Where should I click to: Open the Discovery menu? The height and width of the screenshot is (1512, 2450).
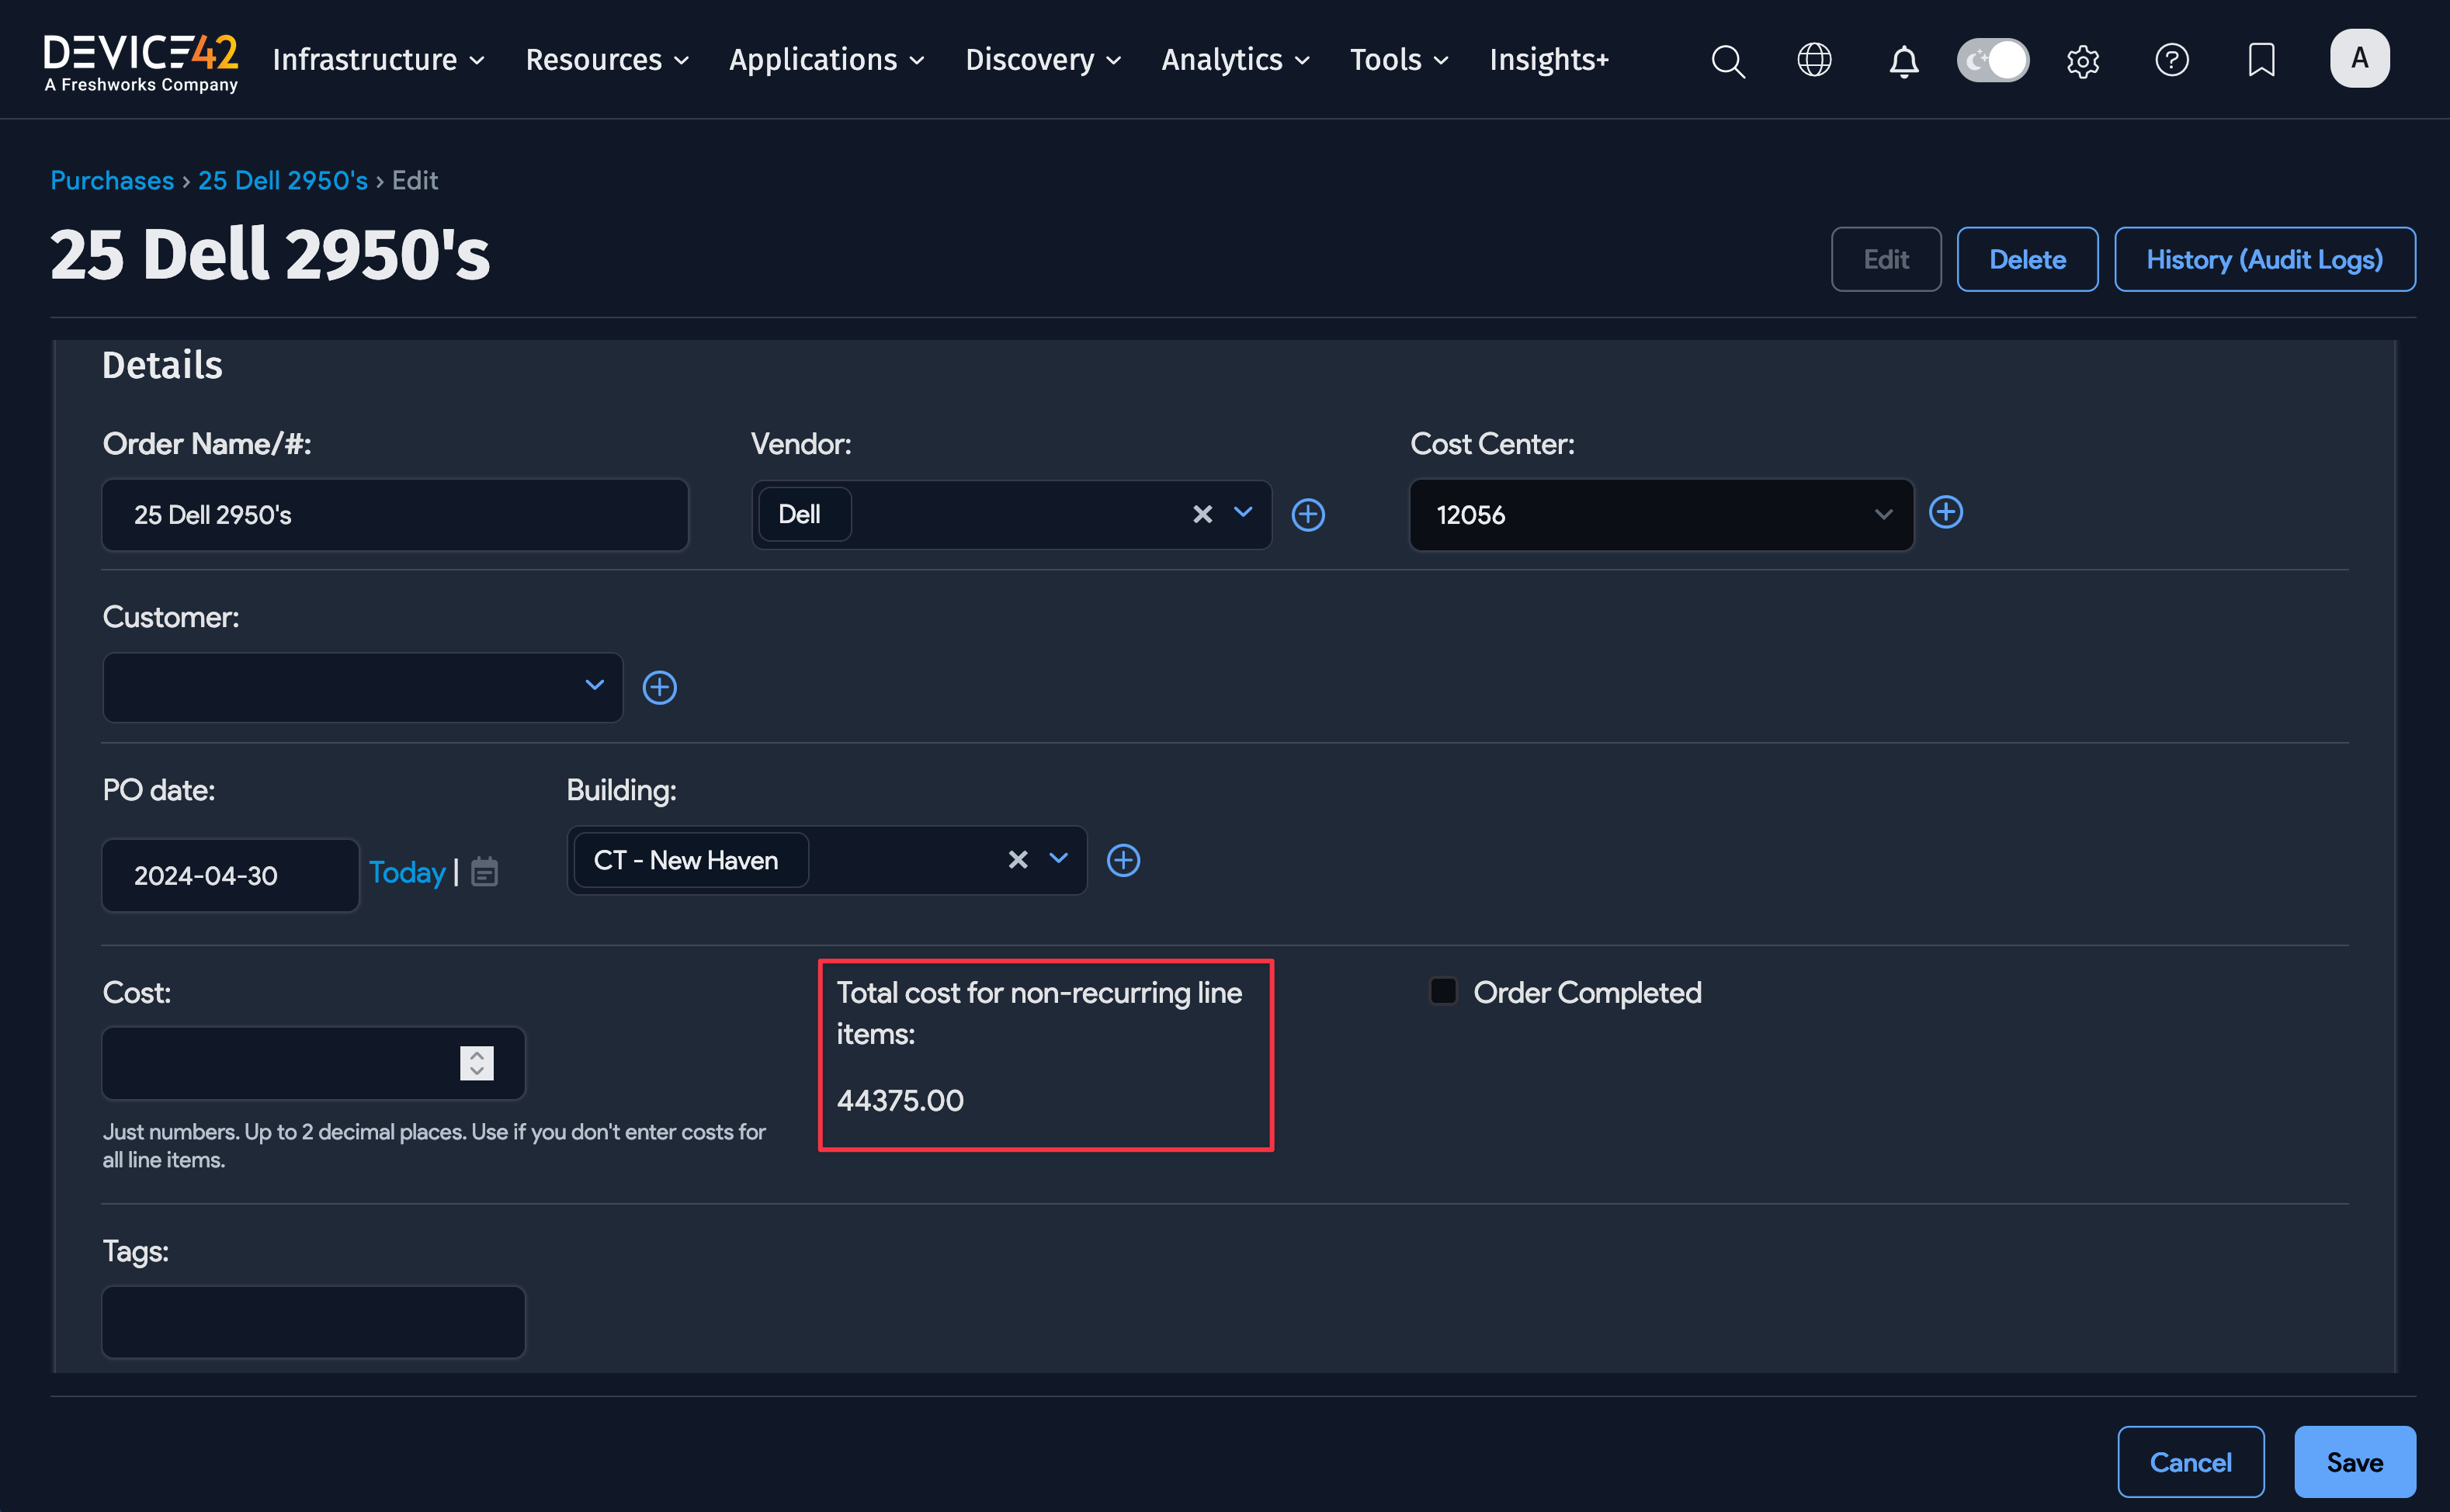tap(1042, 60)
